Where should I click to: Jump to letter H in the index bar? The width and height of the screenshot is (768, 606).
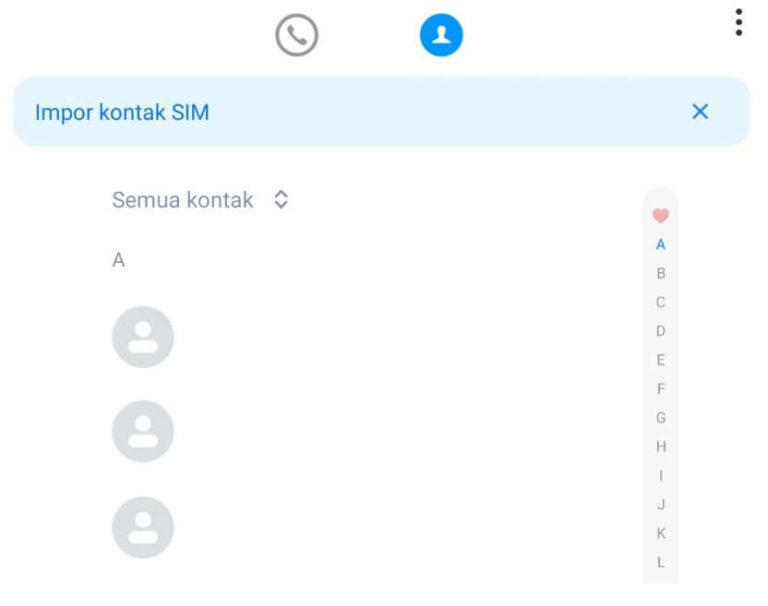click(661, 446)
